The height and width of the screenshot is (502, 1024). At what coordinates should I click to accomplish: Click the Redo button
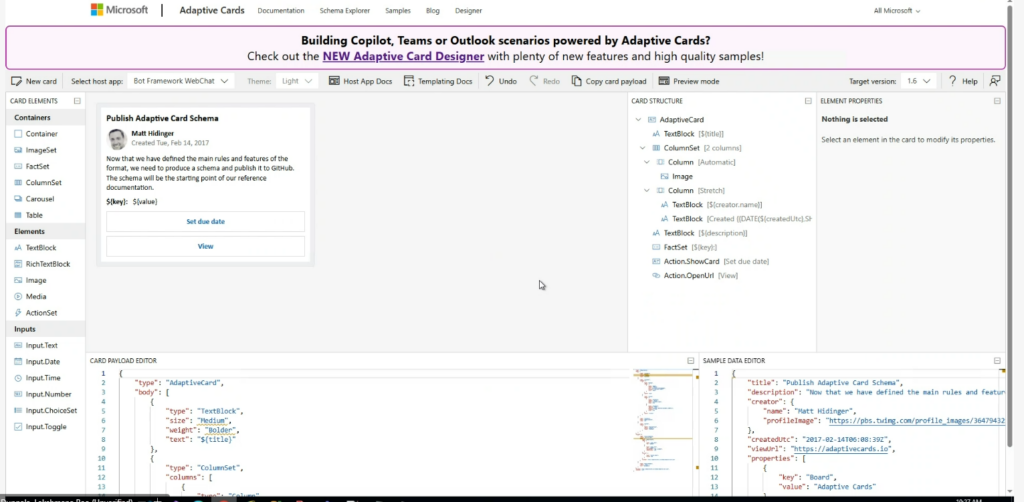tap(544, 82)
